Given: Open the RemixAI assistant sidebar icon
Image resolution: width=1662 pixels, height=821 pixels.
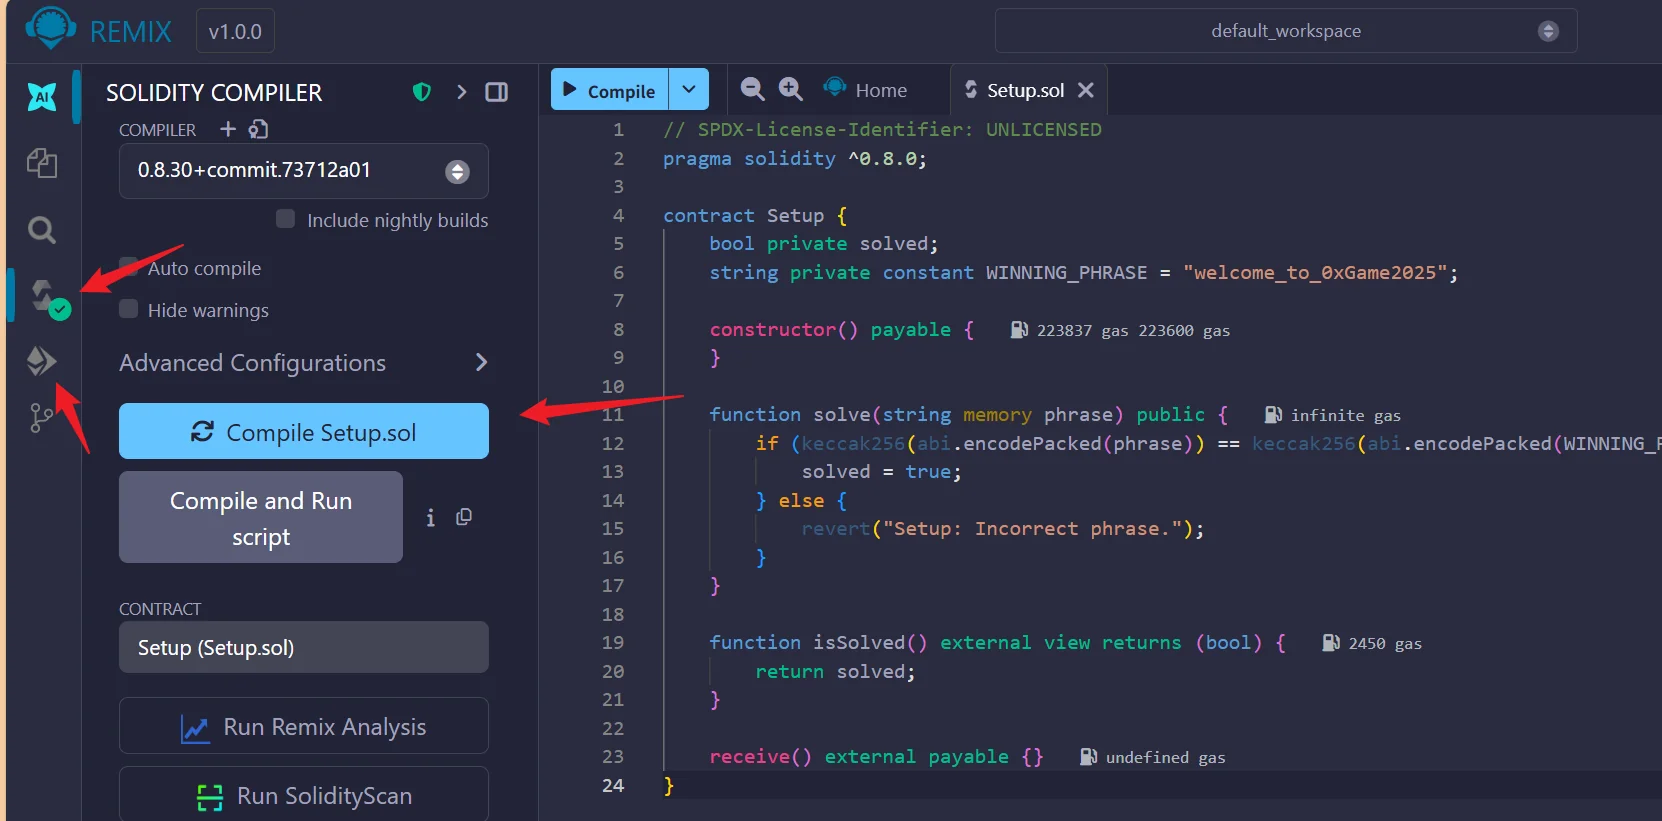Looking at the screenshot, I should click(x=42, y=96).
